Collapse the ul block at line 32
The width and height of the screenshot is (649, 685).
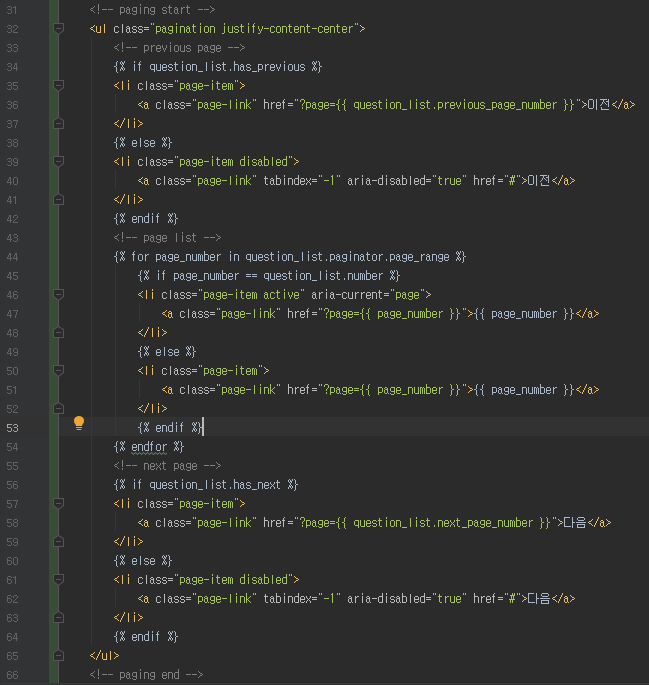coord(59,29)
